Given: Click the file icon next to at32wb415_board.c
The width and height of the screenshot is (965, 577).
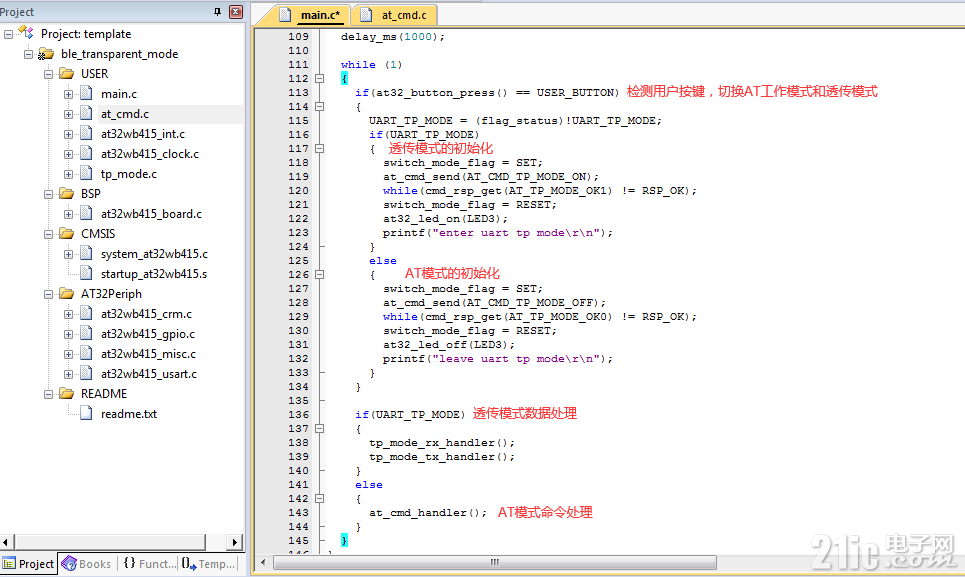Looking at the screenshot, I should [x=87, y=213].
